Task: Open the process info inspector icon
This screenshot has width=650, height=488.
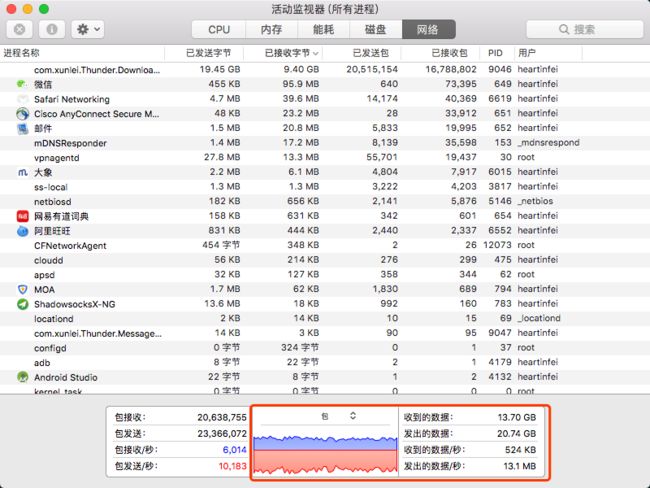Action: pos(52,29)
